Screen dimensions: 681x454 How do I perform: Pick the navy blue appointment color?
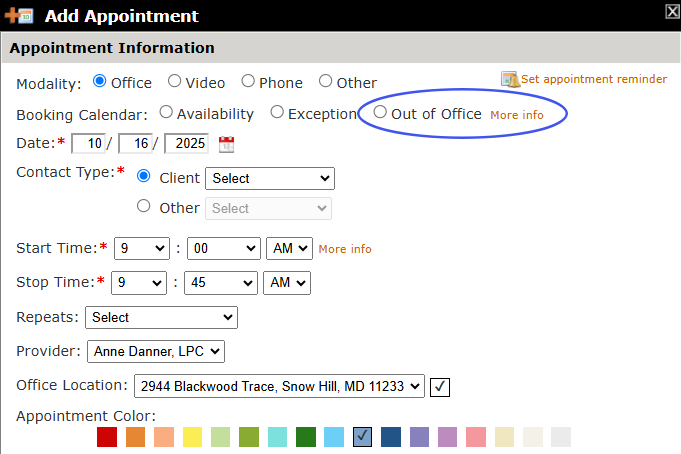click(391, 437)
